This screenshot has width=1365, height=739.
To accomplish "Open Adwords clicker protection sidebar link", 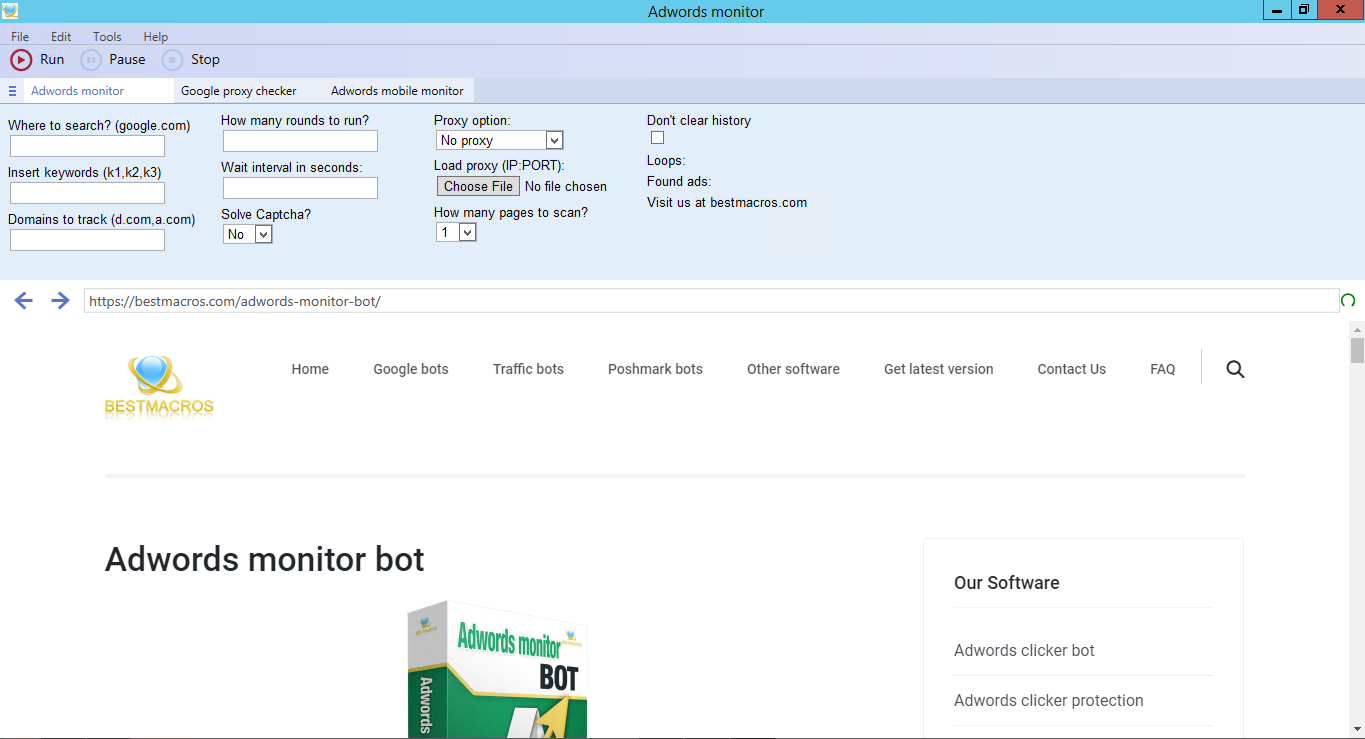I will 1048,700.
